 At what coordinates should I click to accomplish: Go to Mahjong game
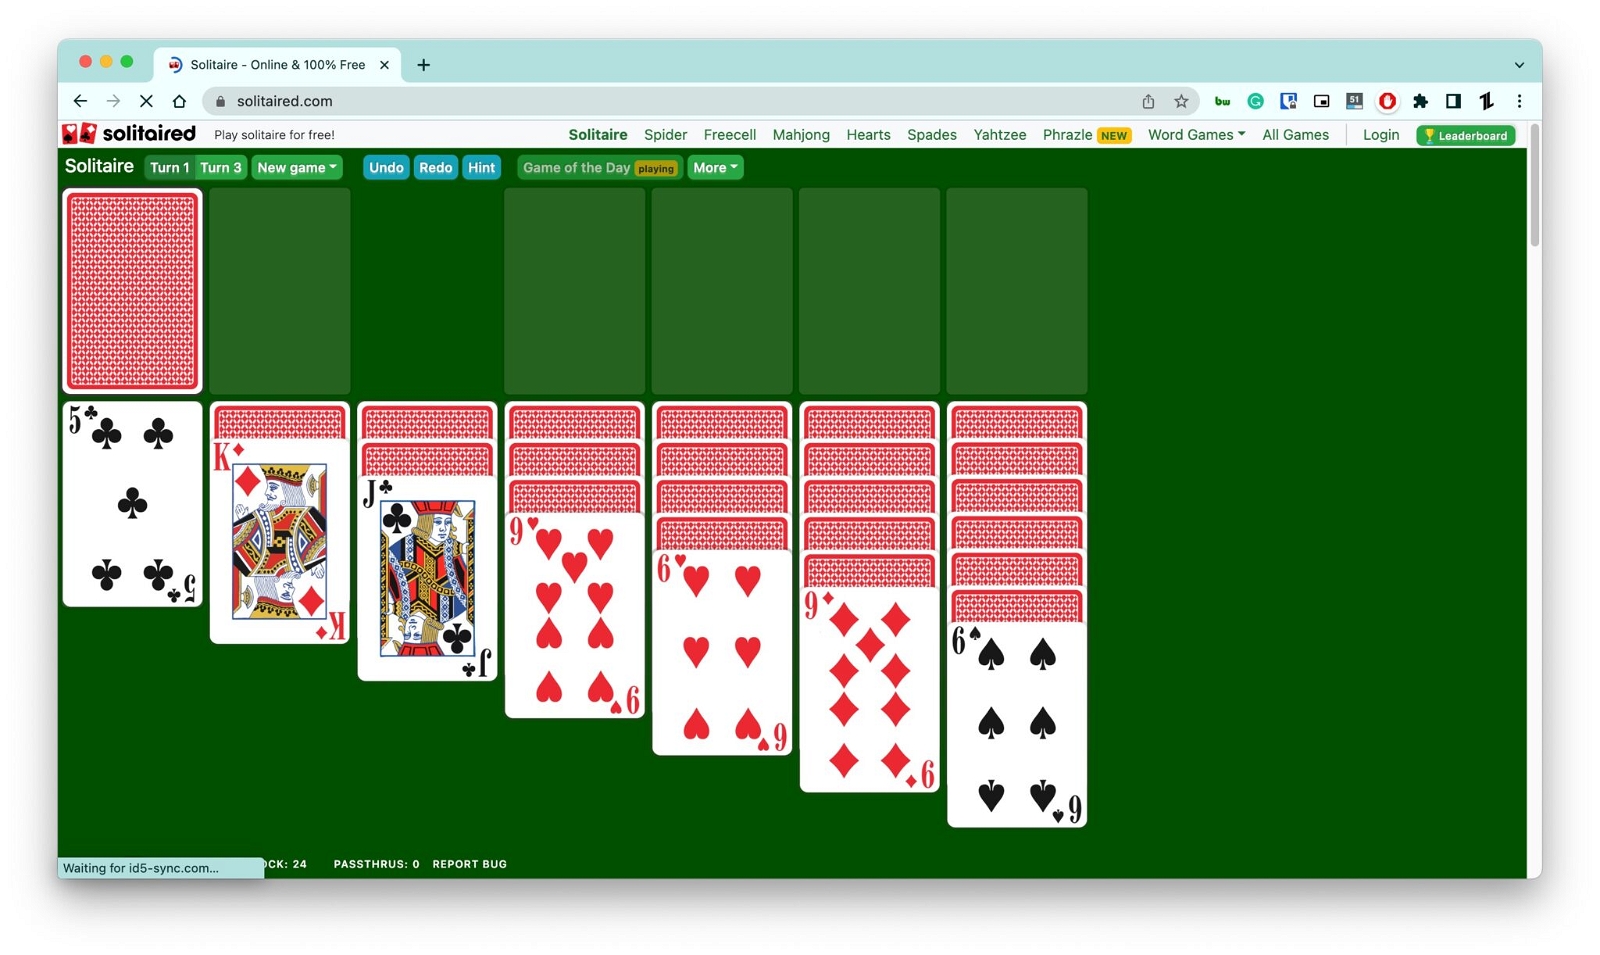(801, 135)
